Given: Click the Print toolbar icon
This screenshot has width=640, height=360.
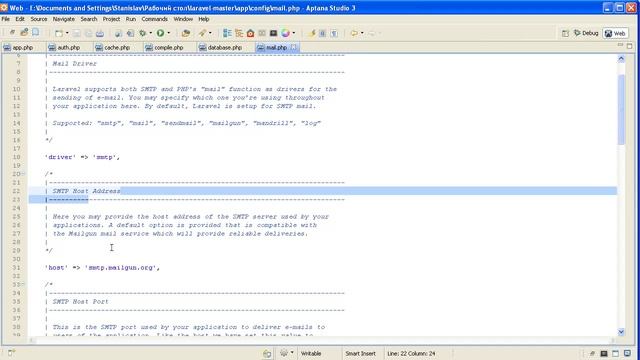Looking at the screenshot, I should coord(100,33).
